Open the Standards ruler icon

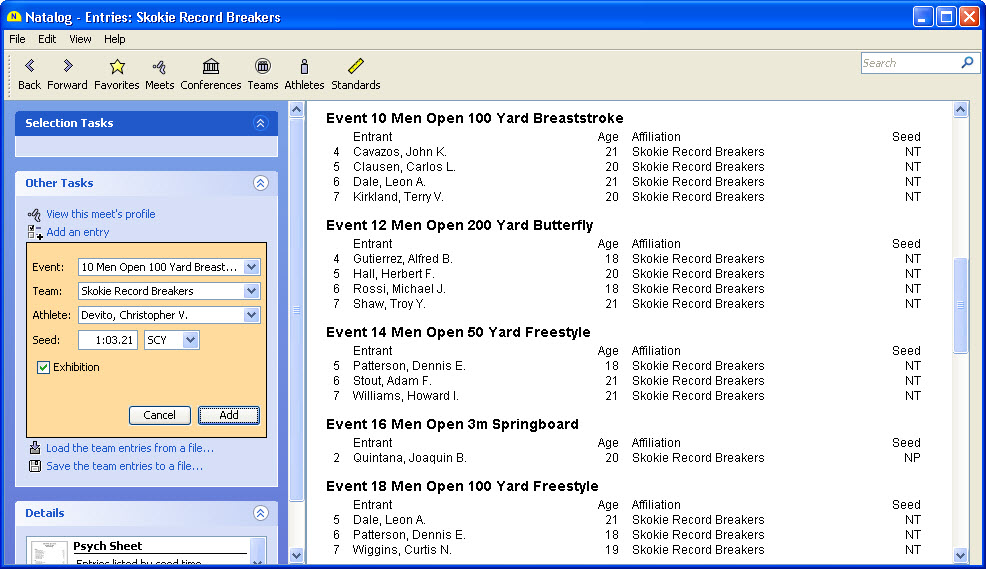point(355,67)
